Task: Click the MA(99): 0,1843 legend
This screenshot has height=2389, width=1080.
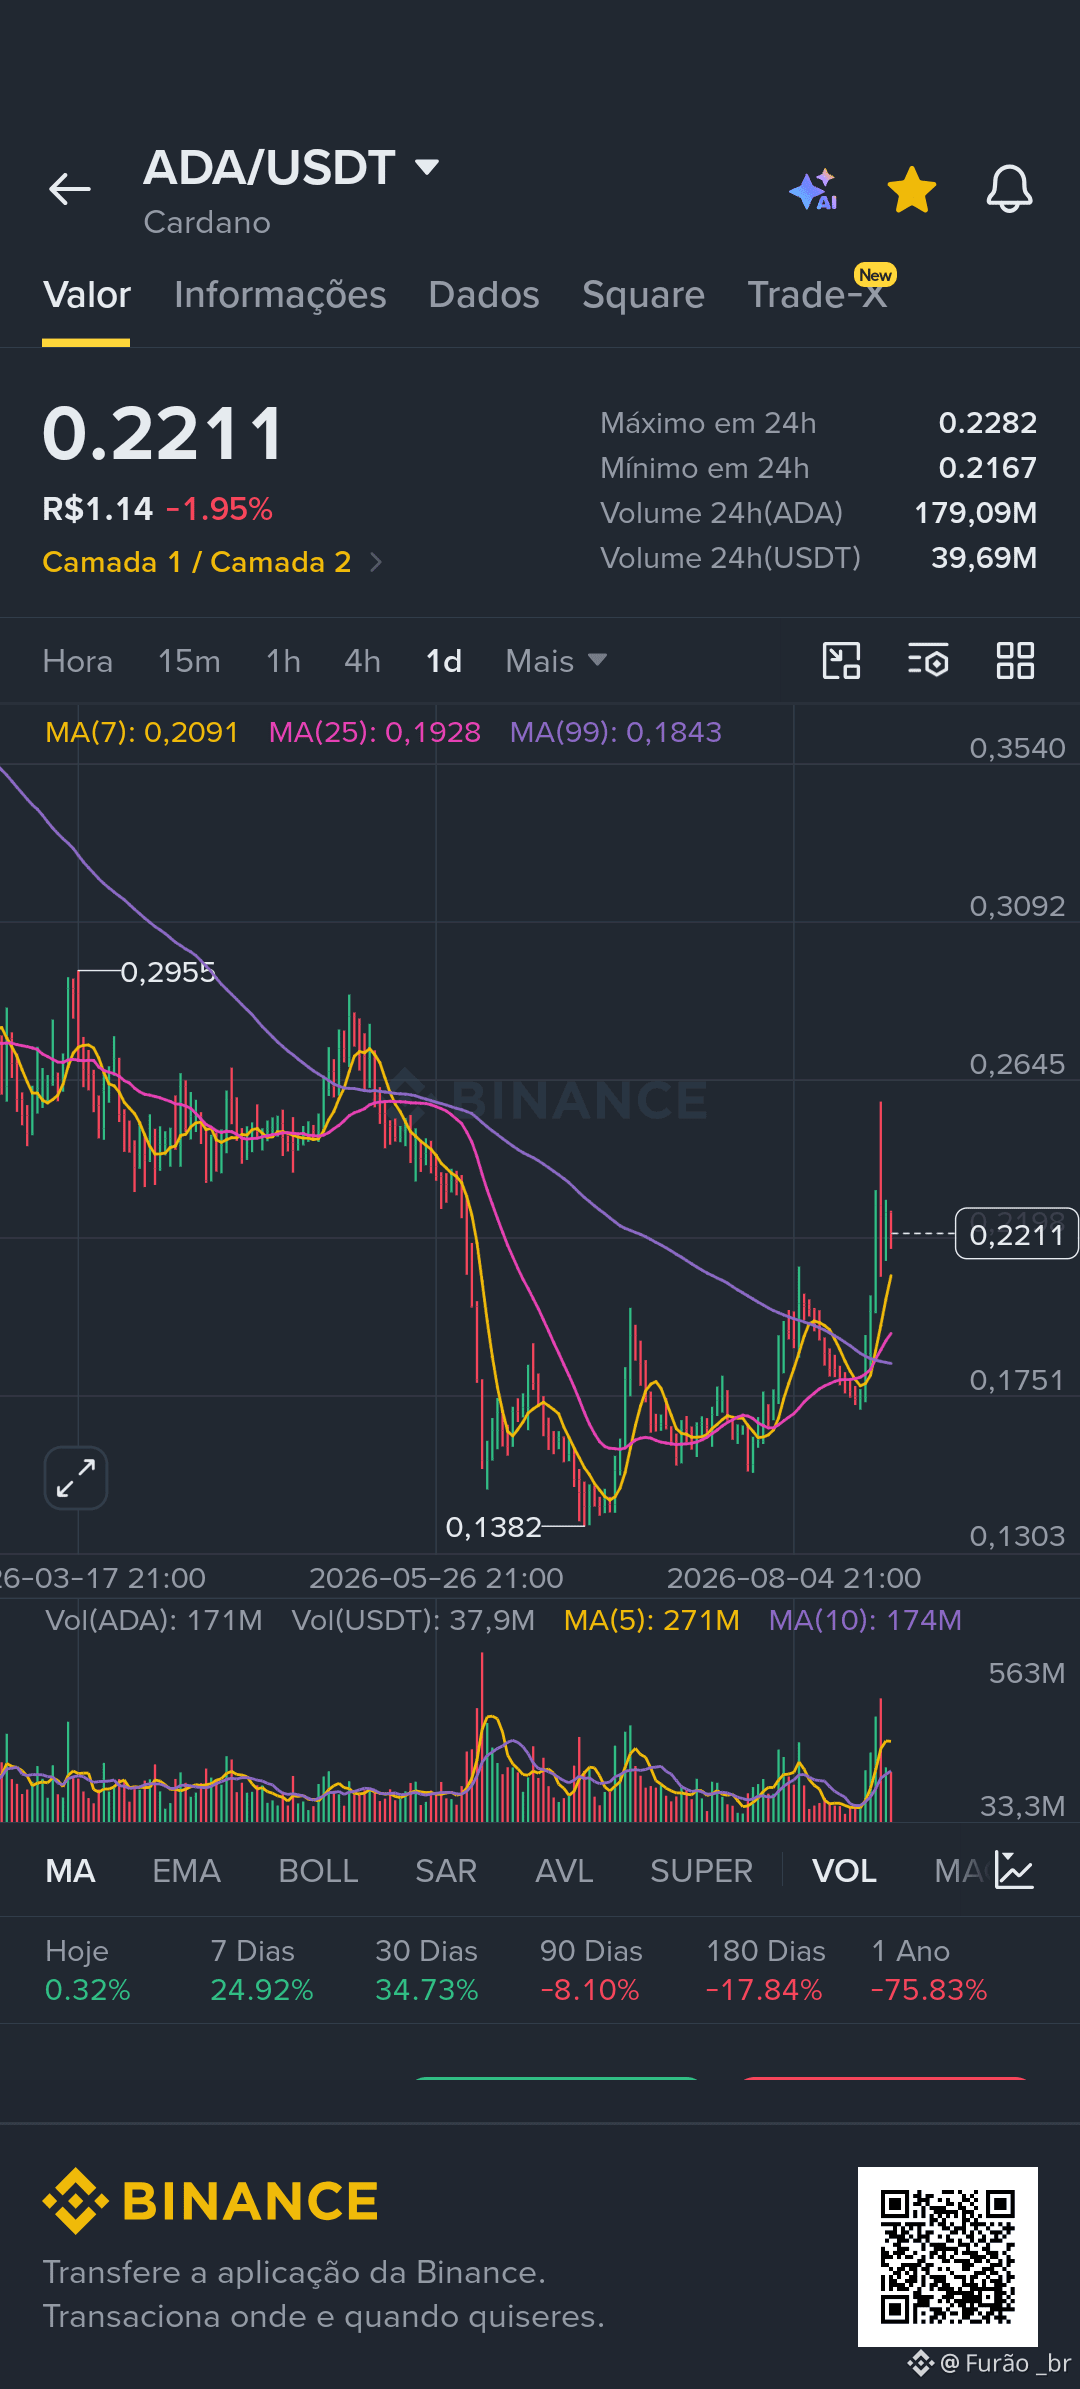Action: 616,732
